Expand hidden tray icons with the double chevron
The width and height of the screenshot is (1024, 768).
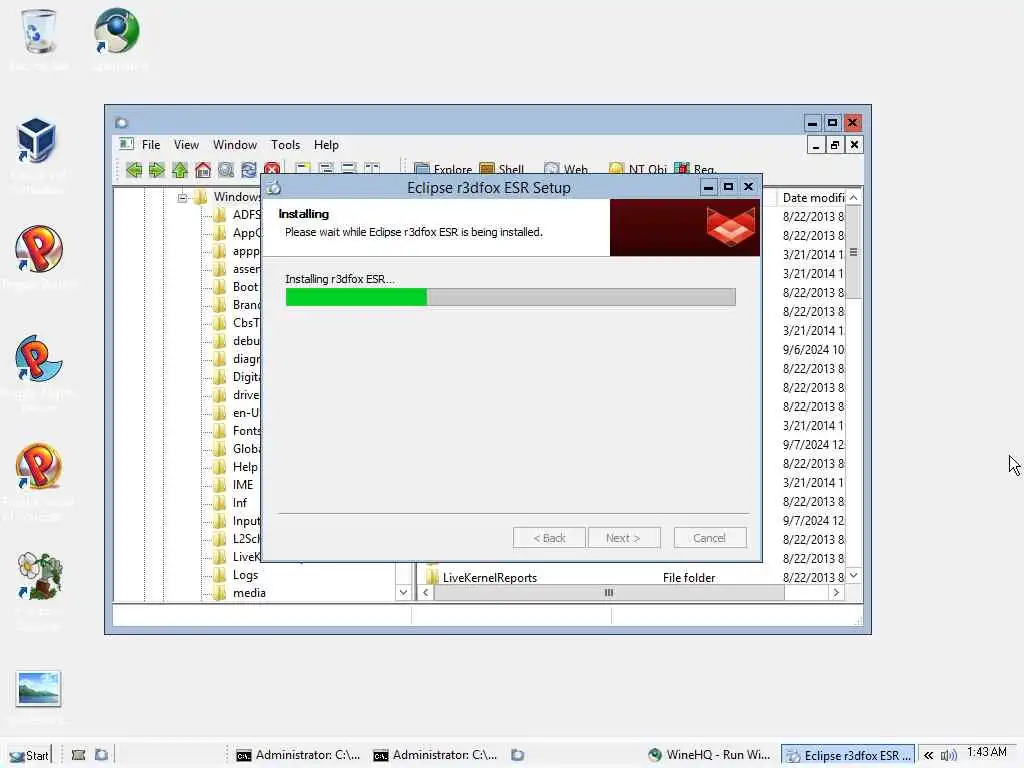(928, 756)
